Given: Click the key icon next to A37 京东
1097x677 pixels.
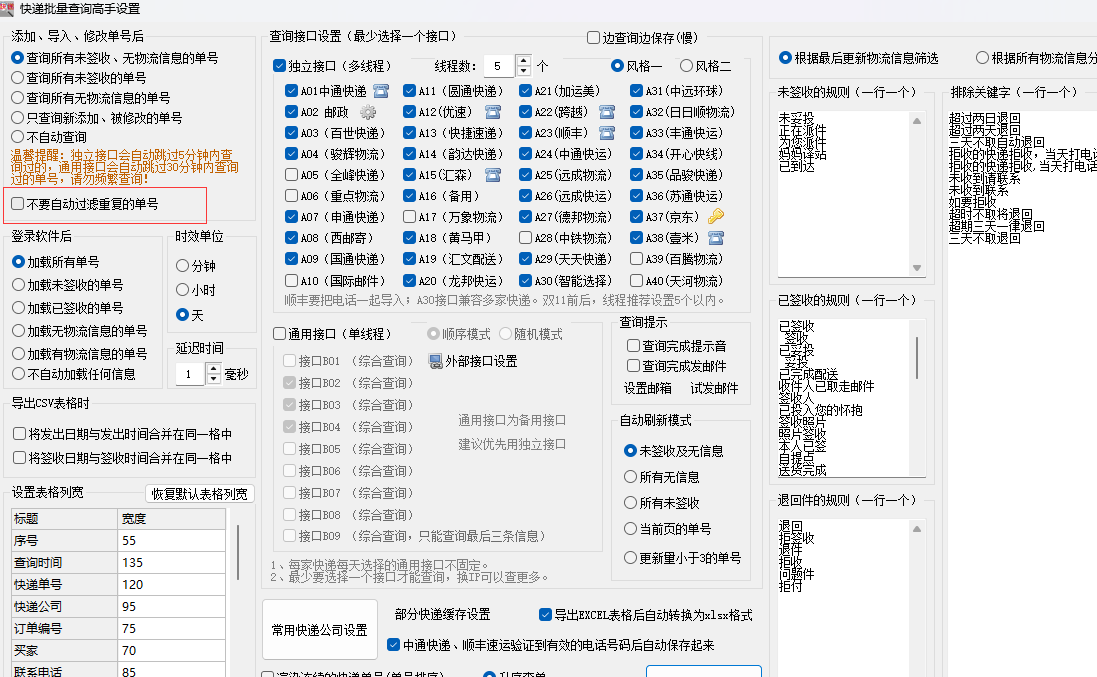Looking at the screenshot, I should [x=715, y=217].
